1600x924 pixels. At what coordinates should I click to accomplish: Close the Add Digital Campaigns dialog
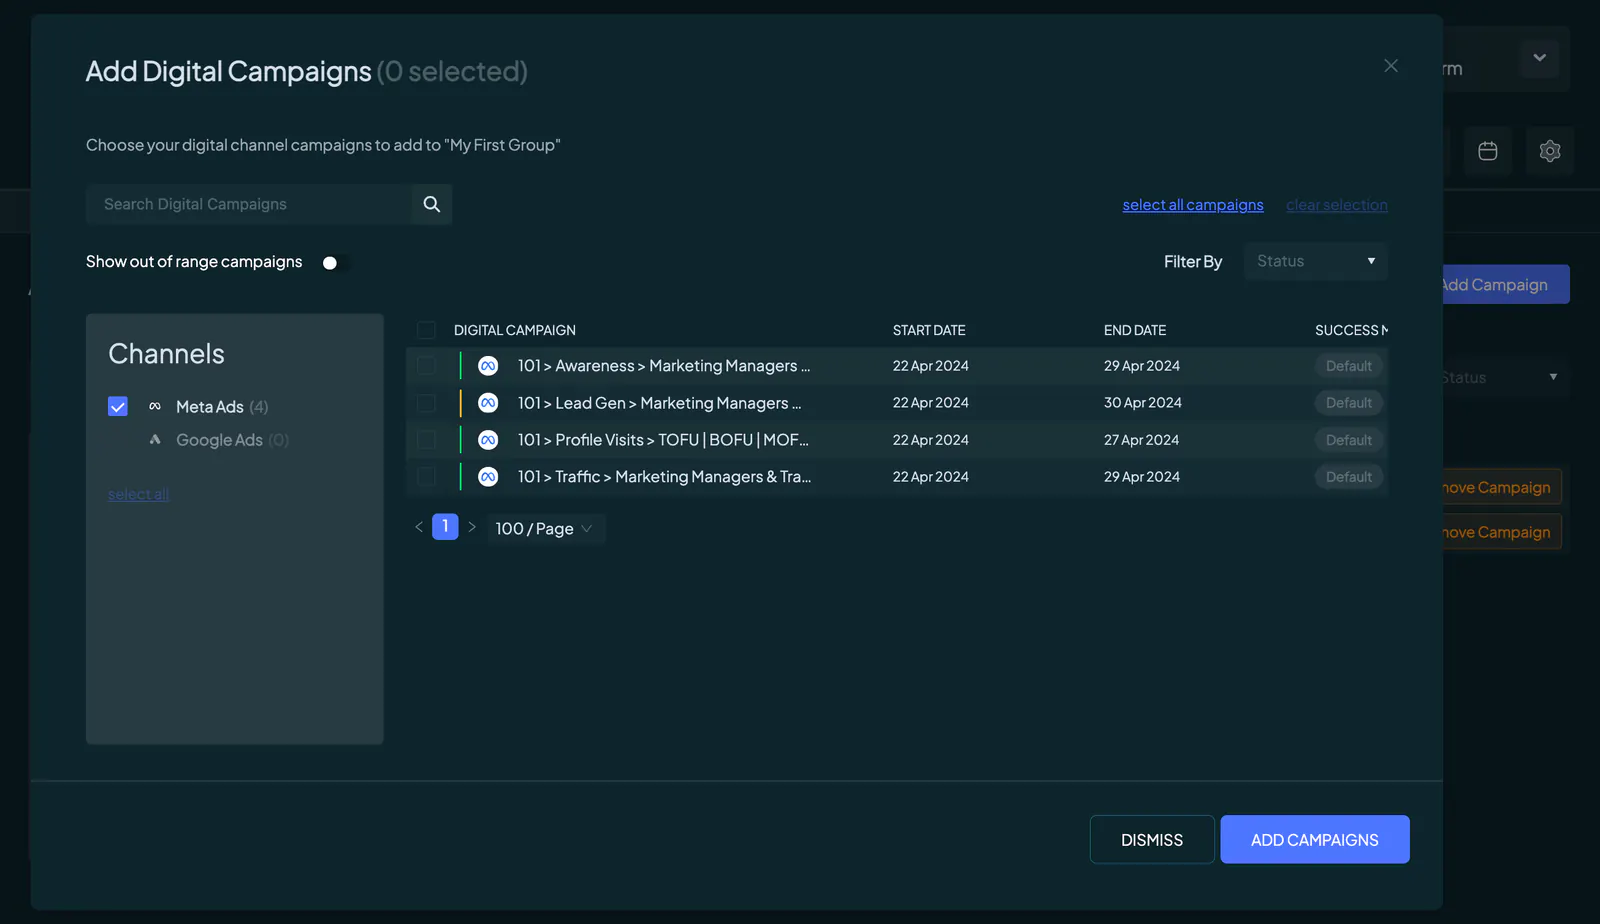1391,66
